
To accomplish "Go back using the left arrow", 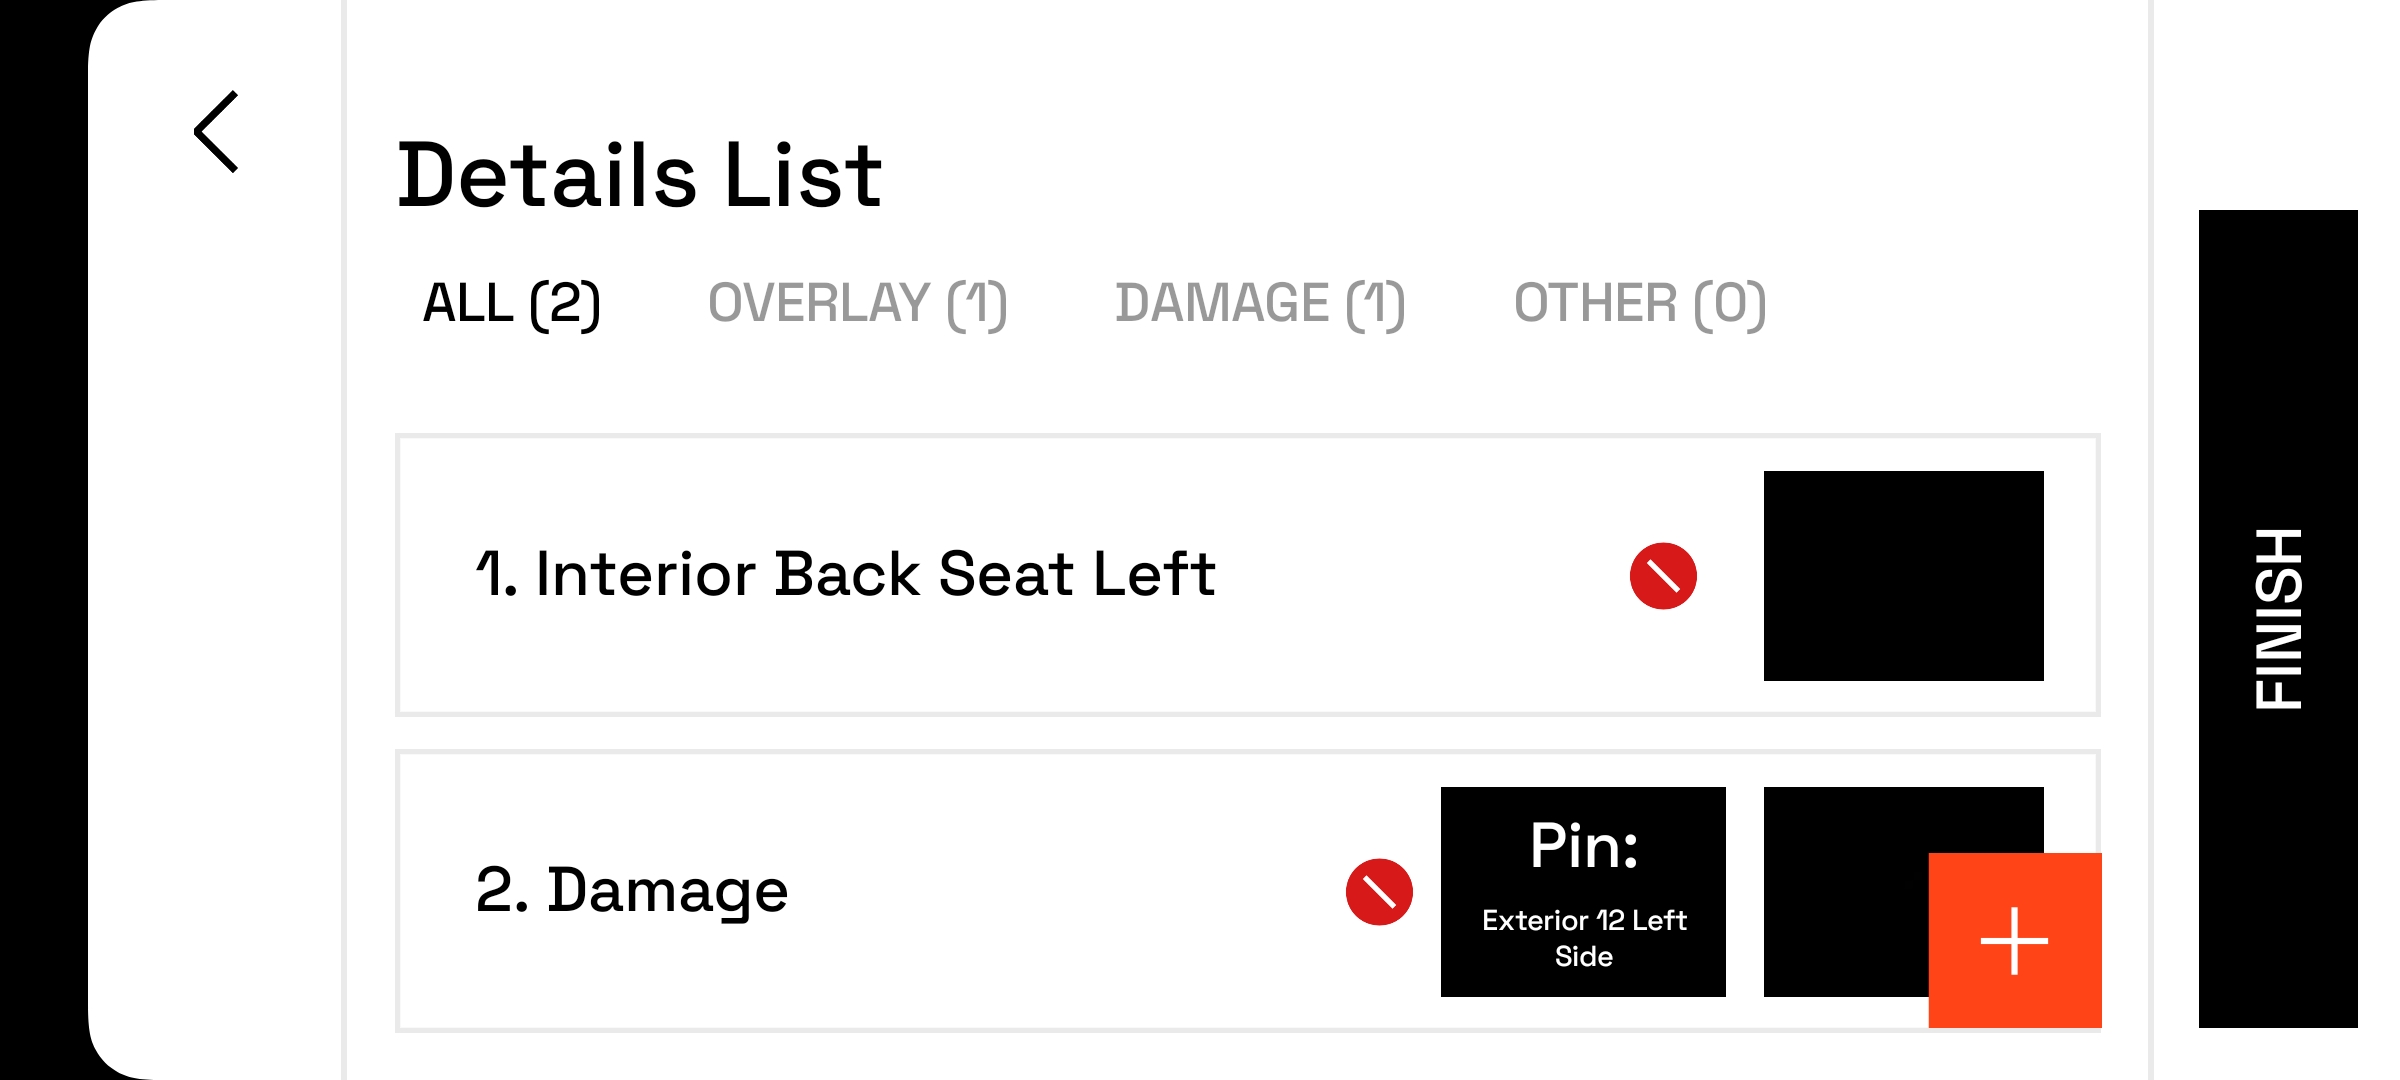I will [x=217, y=132].
